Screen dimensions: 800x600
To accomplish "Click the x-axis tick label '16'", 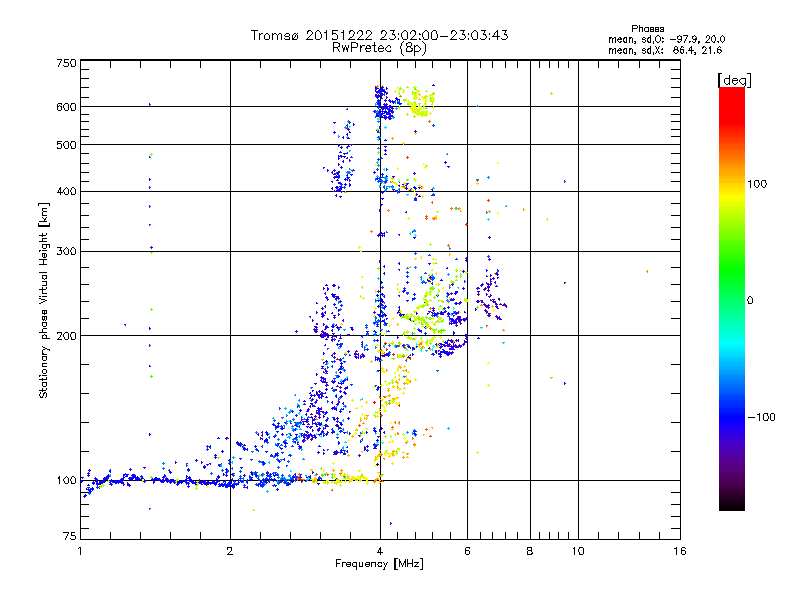I will click(x=680, y=551).
